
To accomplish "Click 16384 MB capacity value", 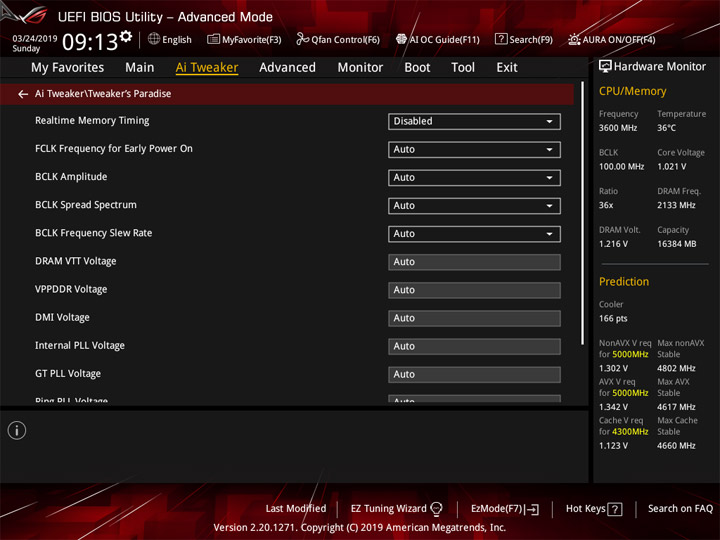I will [676, 244].
